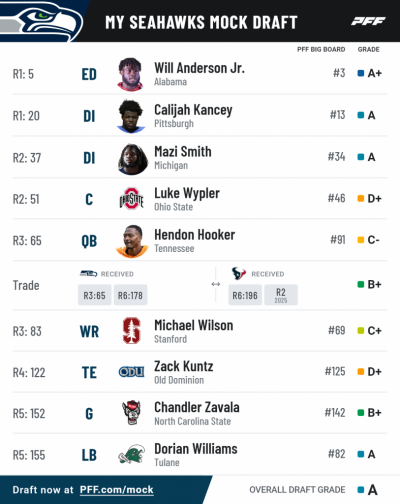The image size is (400, 504).
Task: Click the Tulane wave logo by Dorian Williams
Action: pyautogui.click(x=131, y=454)
